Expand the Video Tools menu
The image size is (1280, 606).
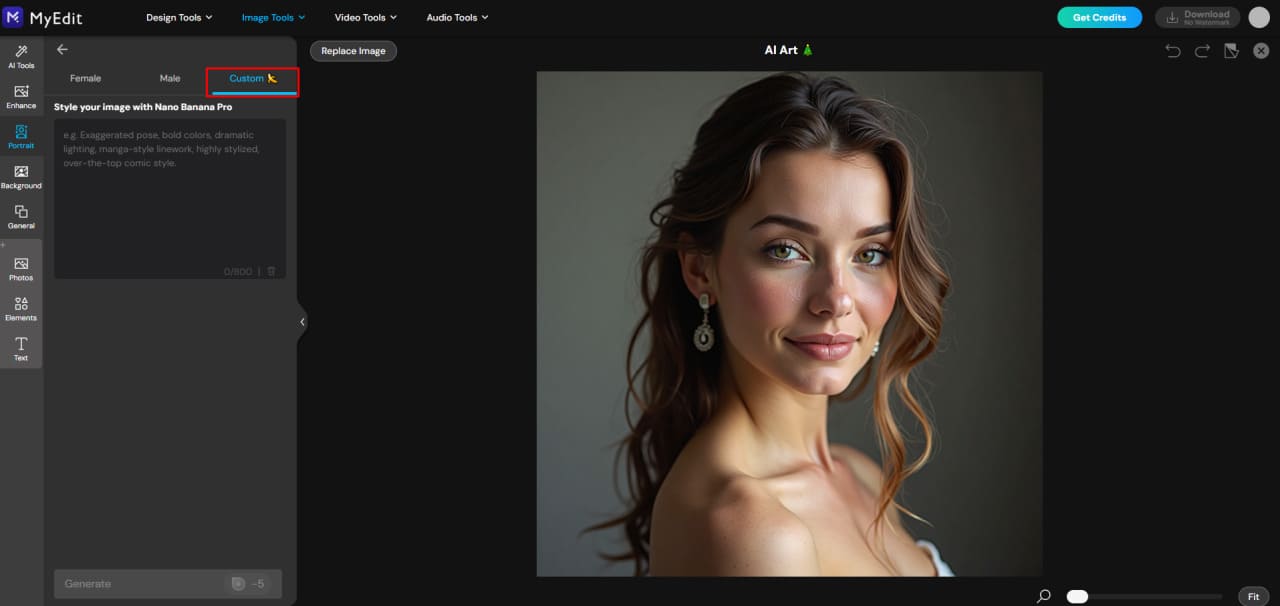click(364, 17)
